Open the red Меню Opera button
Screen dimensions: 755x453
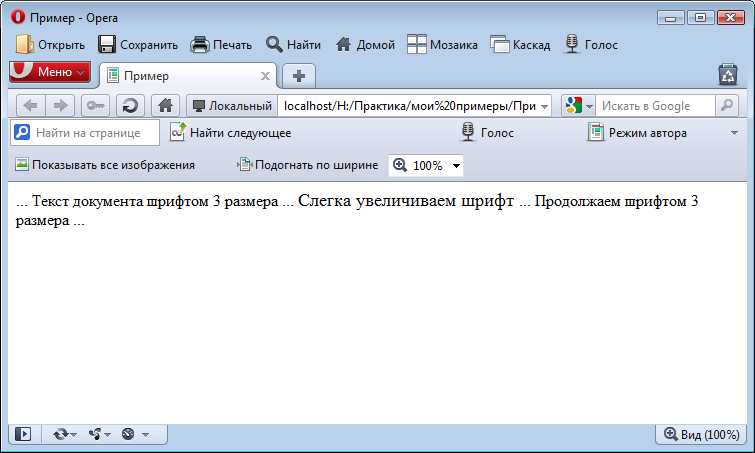[50, 72]
